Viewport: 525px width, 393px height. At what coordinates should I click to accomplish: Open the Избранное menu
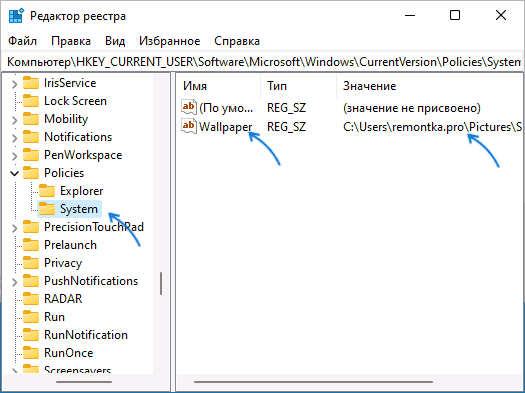click(169, 41)
